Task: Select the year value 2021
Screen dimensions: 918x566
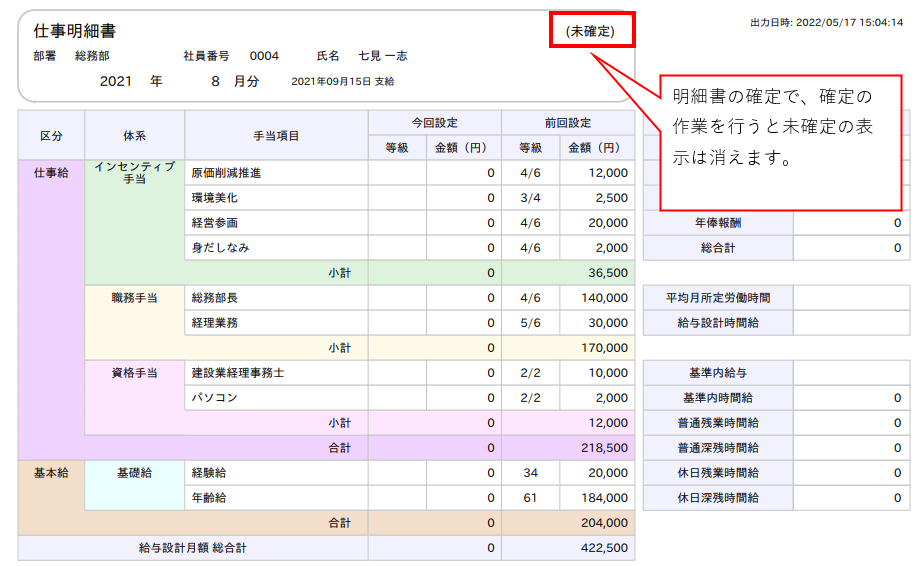Action: [117, 81]
